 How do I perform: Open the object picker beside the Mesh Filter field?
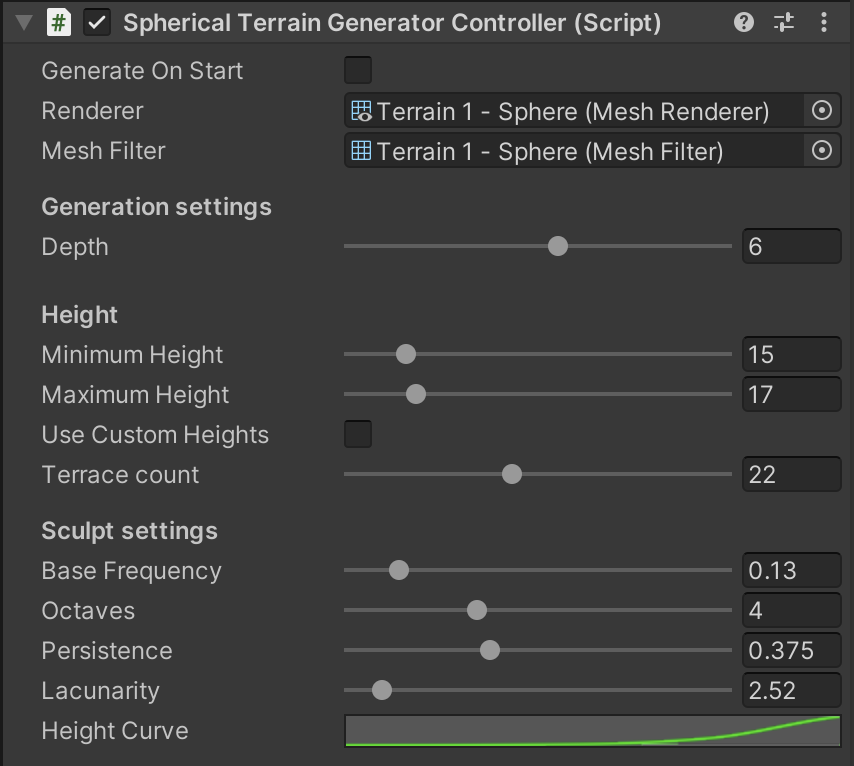pyautogui.click(x=822, y=150)
